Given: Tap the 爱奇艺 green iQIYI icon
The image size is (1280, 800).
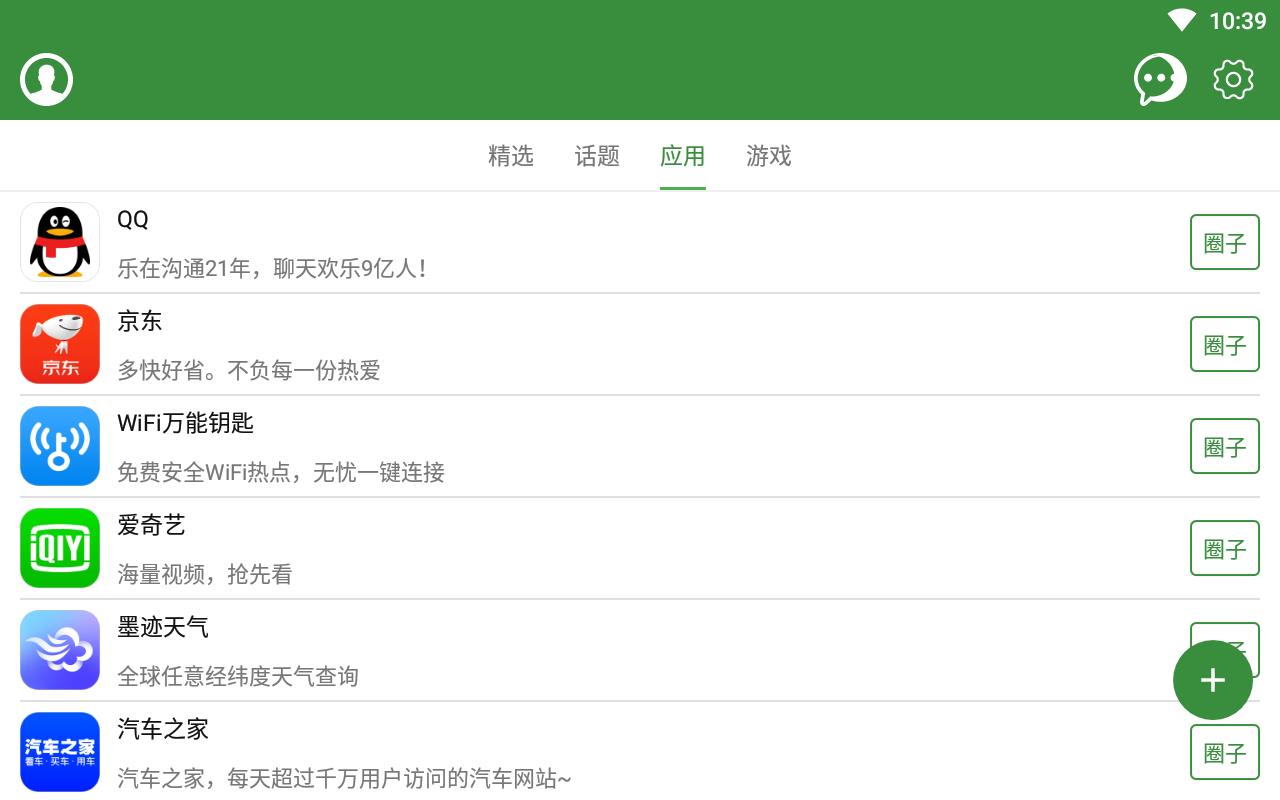Looking at the screenshot, I should tap(60, 548).
